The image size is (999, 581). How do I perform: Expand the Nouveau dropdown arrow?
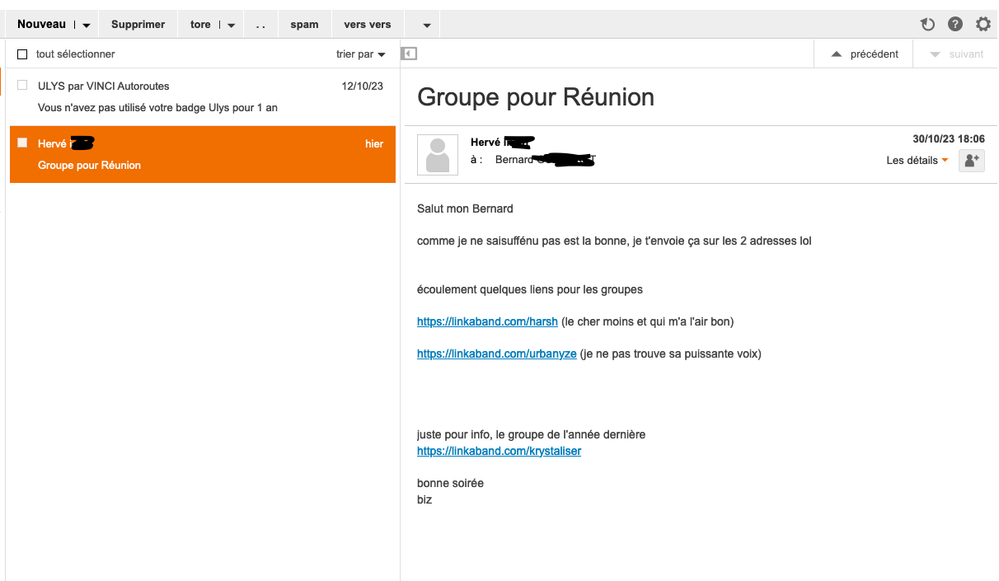[x=87, y=25]
